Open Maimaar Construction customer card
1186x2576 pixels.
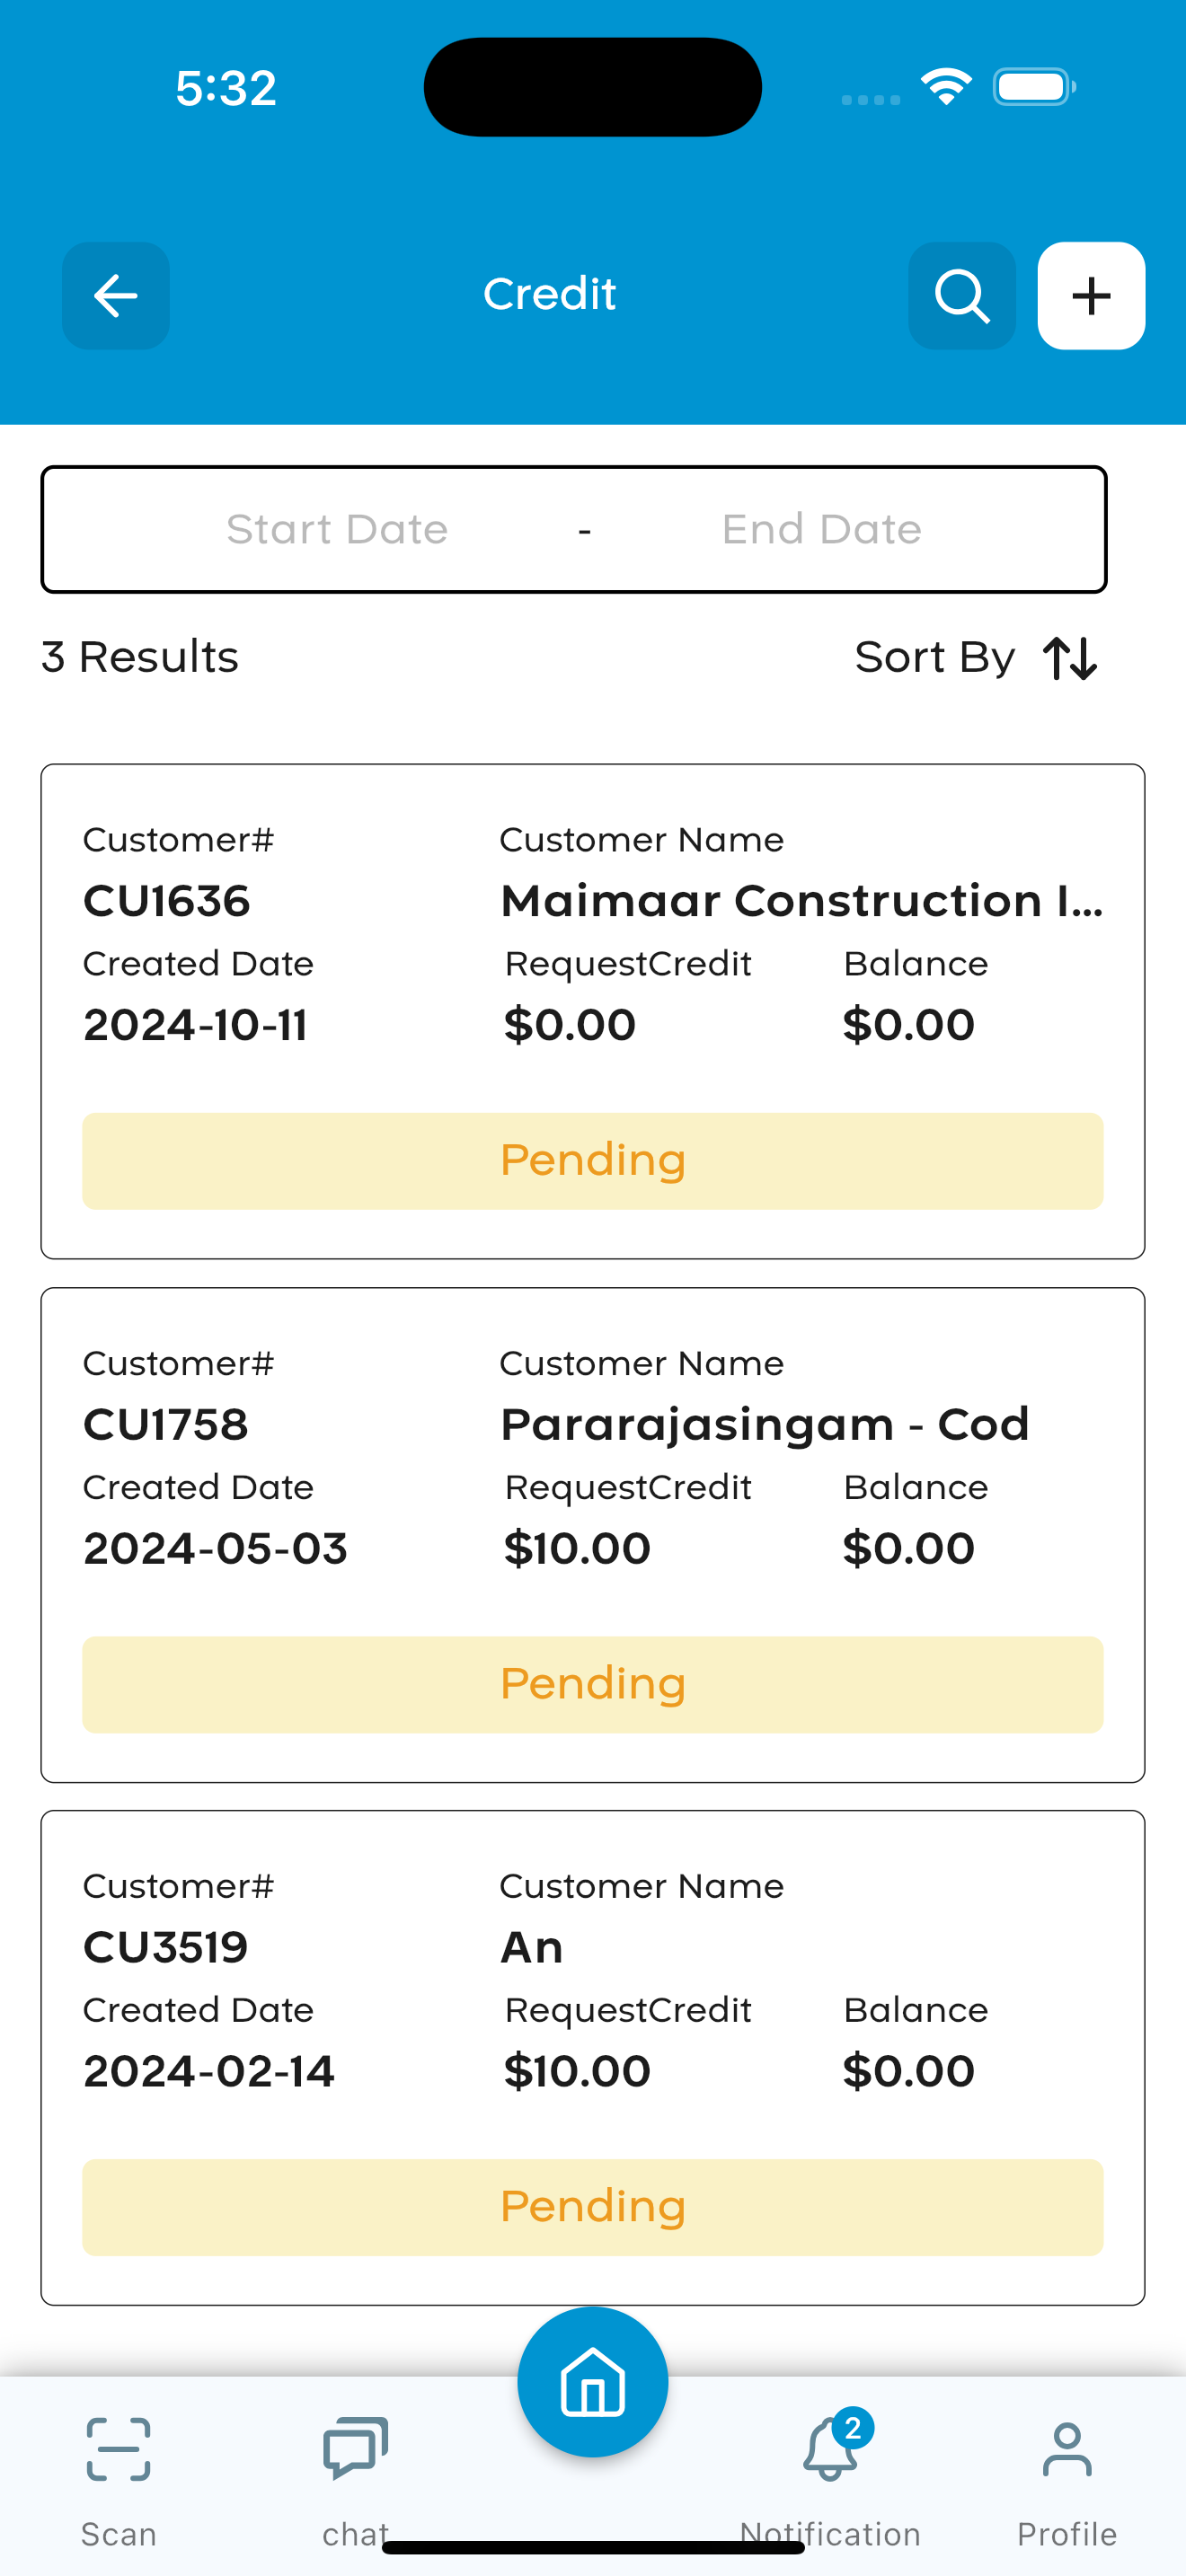pyautogui.click(x=593, y=1011)
